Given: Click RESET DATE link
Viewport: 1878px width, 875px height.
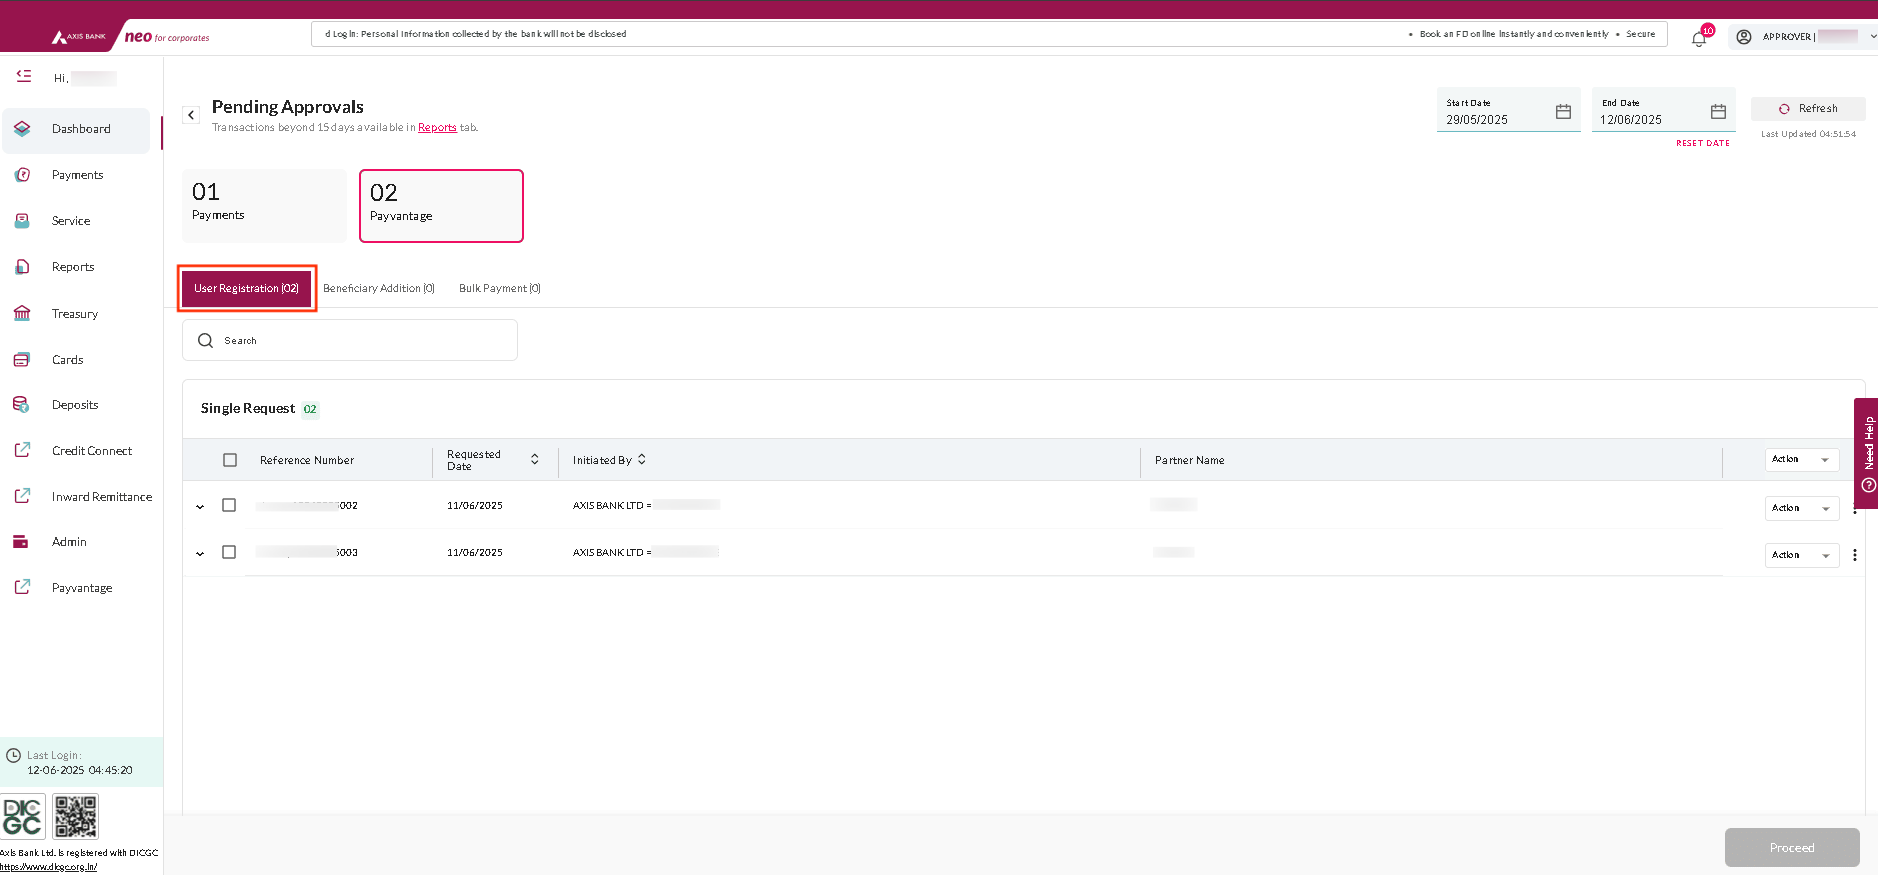Looking at the screenshot, I should [x=1703, y=143].
